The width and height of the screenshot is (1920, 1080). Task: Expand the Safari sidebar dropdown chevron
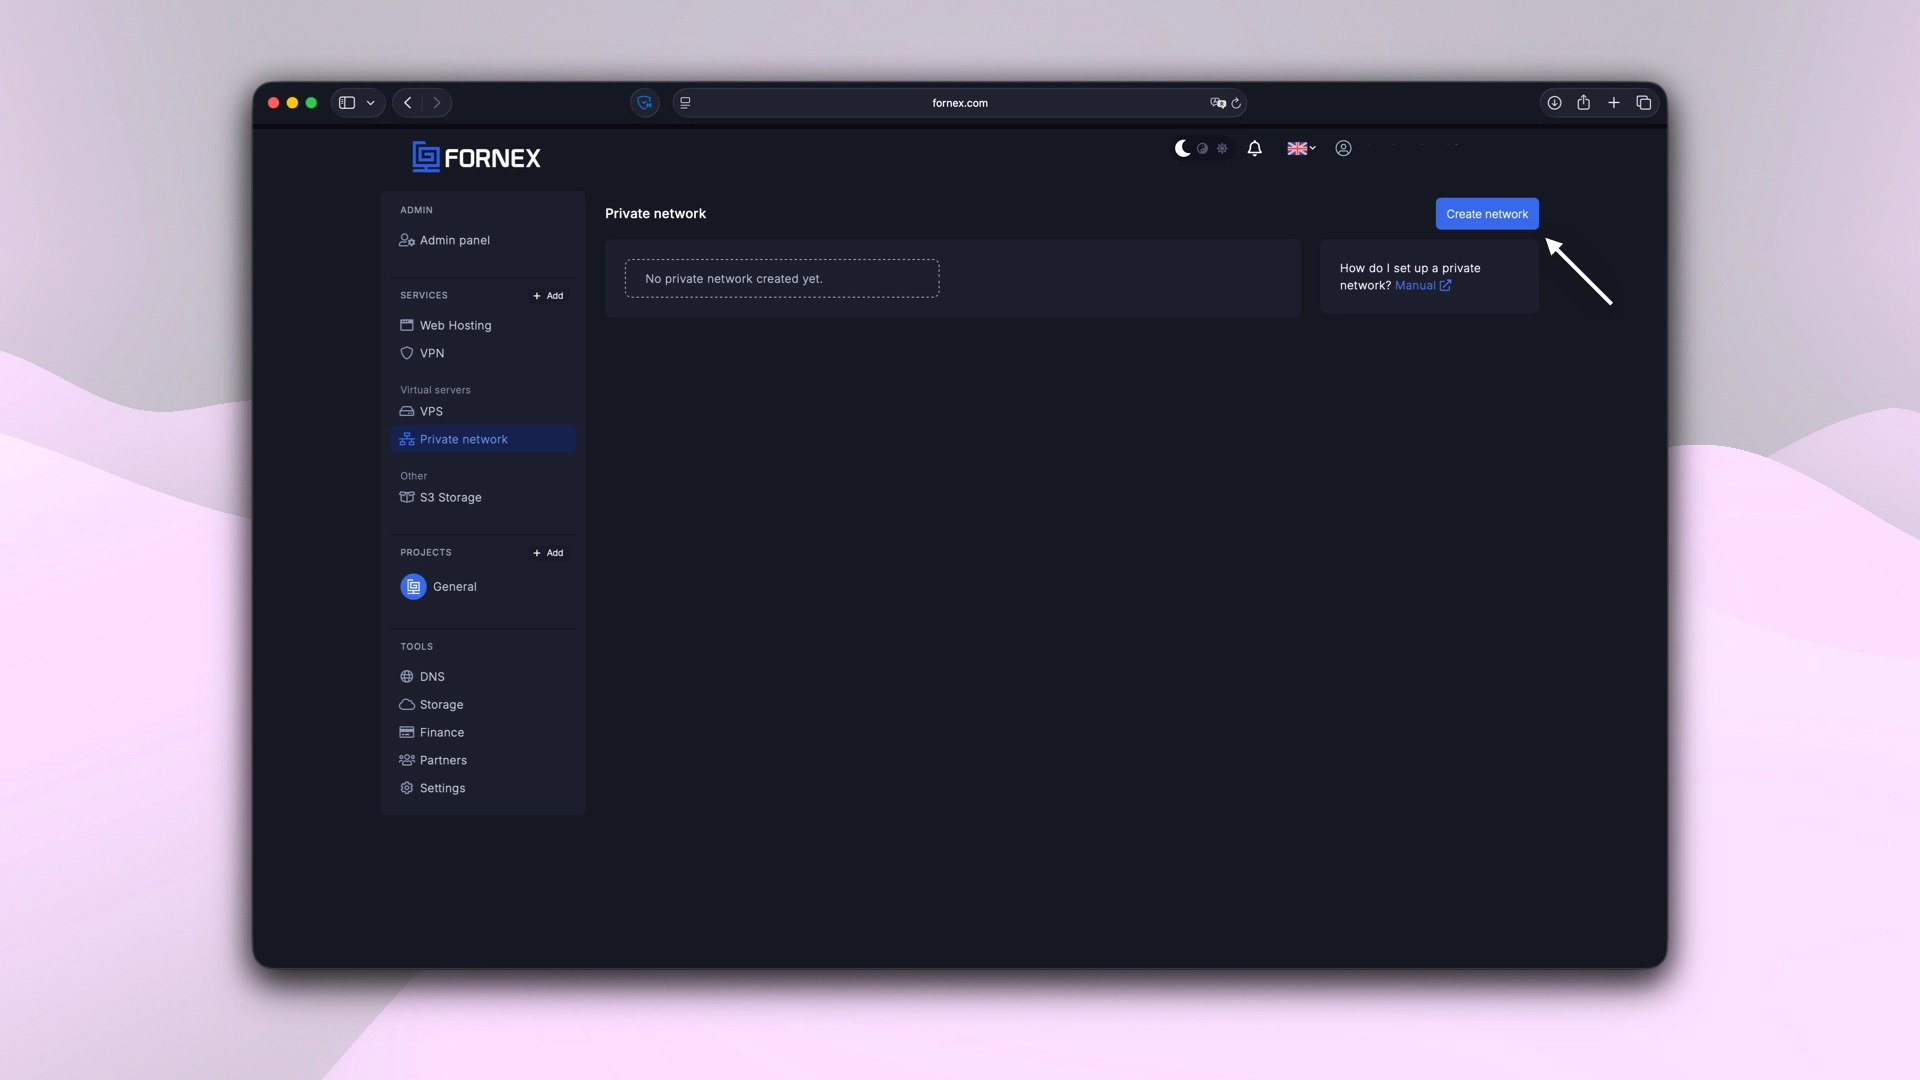coord(370,102)
